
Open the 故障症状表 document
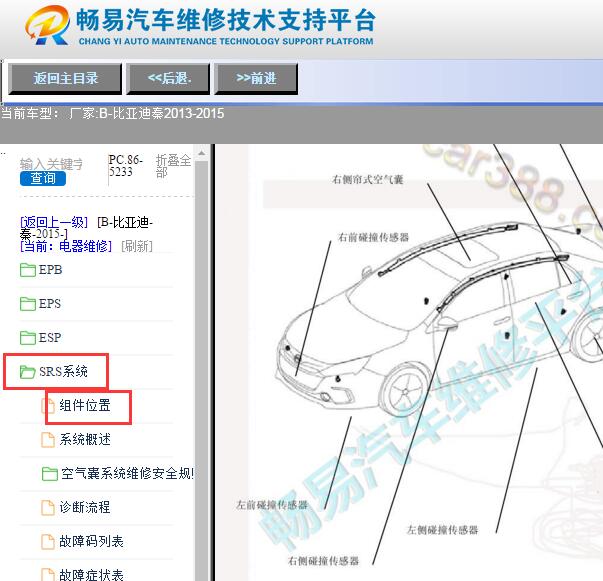pyautogui.click(x=92, y=574)
